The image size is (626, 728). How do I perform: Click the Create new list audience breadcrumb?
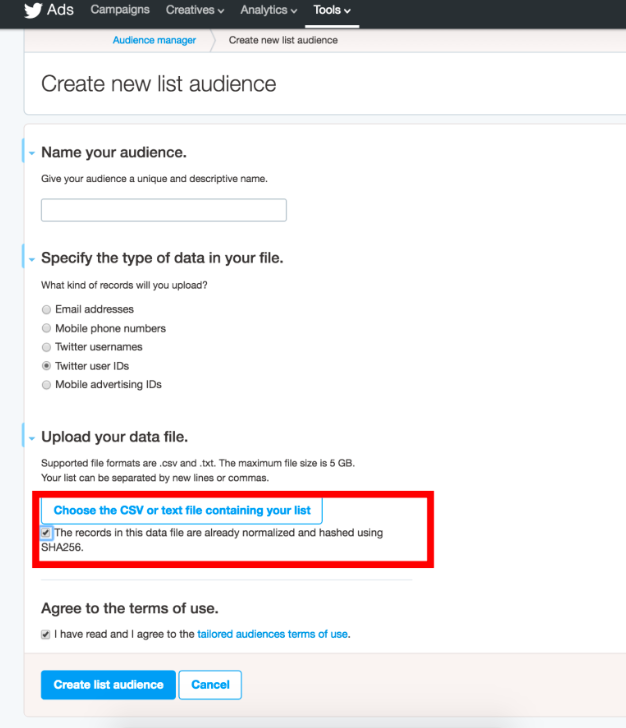[283, 40]
